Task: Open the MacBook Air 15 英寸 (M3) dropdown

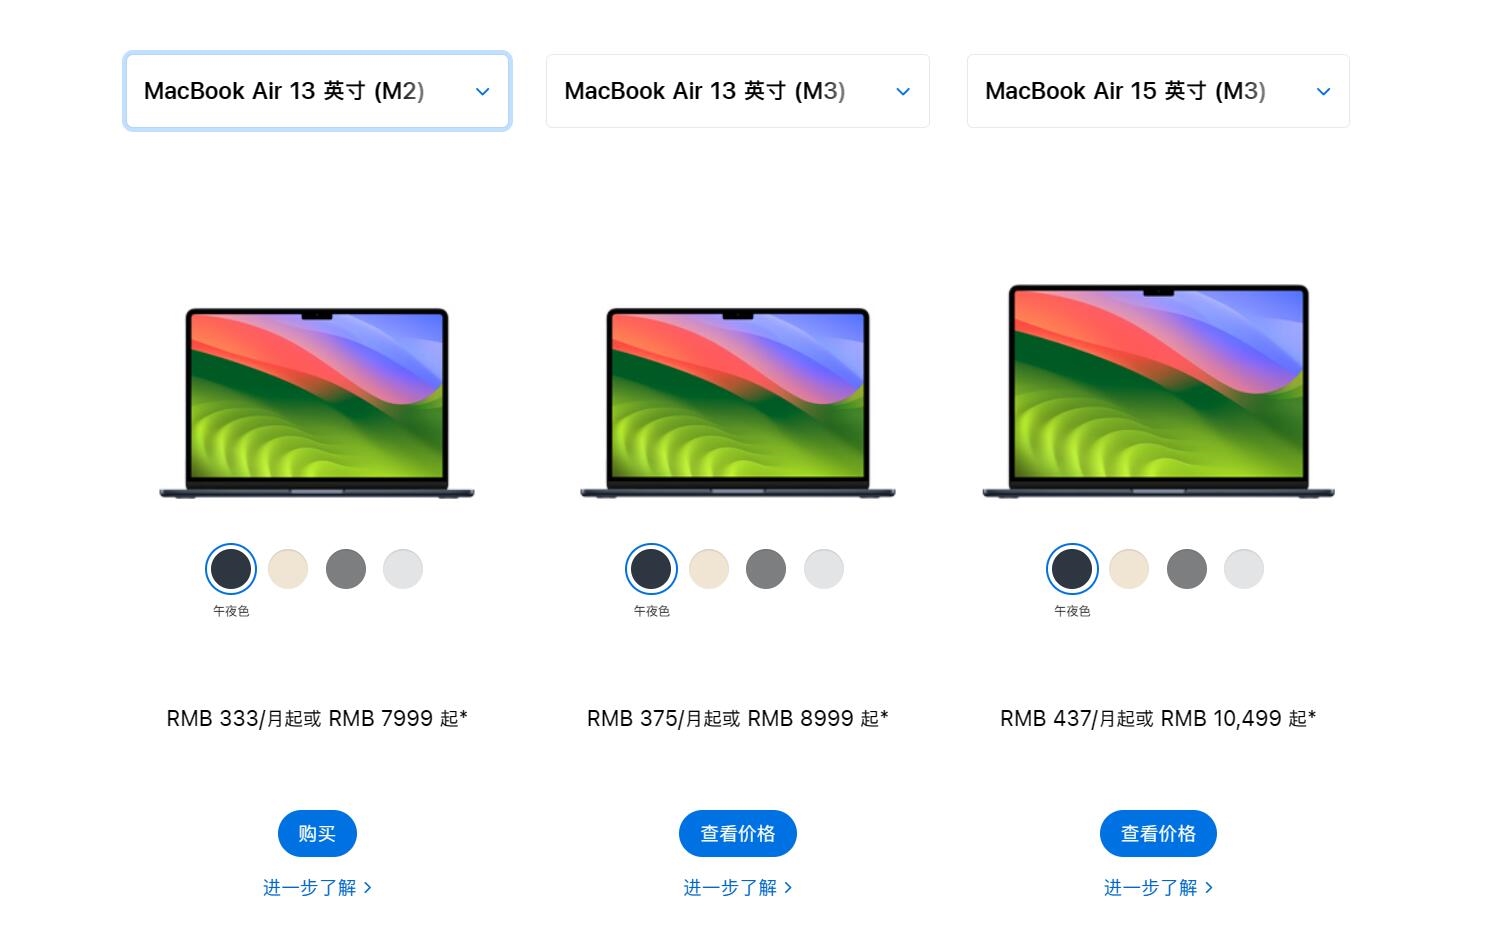Action: click(x=1158, y=91)
